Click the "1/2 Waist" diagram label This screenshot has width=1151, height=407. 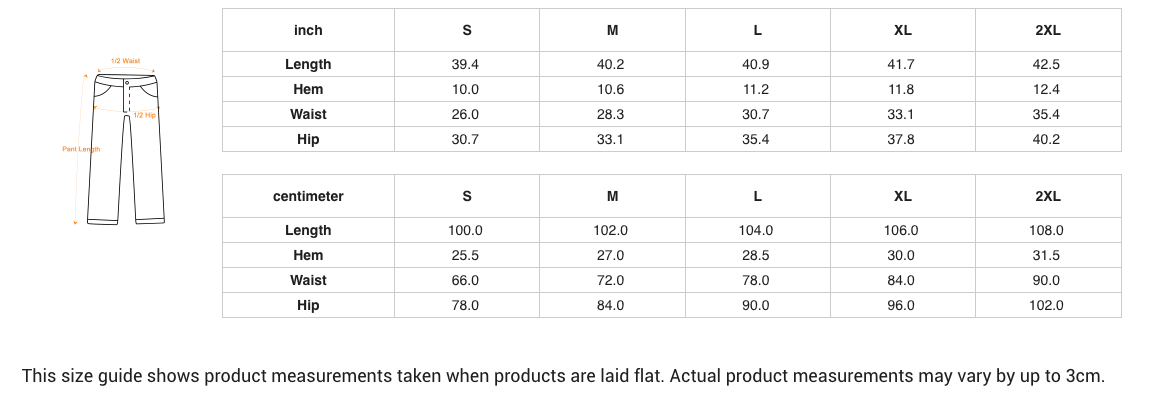point(125,62)
